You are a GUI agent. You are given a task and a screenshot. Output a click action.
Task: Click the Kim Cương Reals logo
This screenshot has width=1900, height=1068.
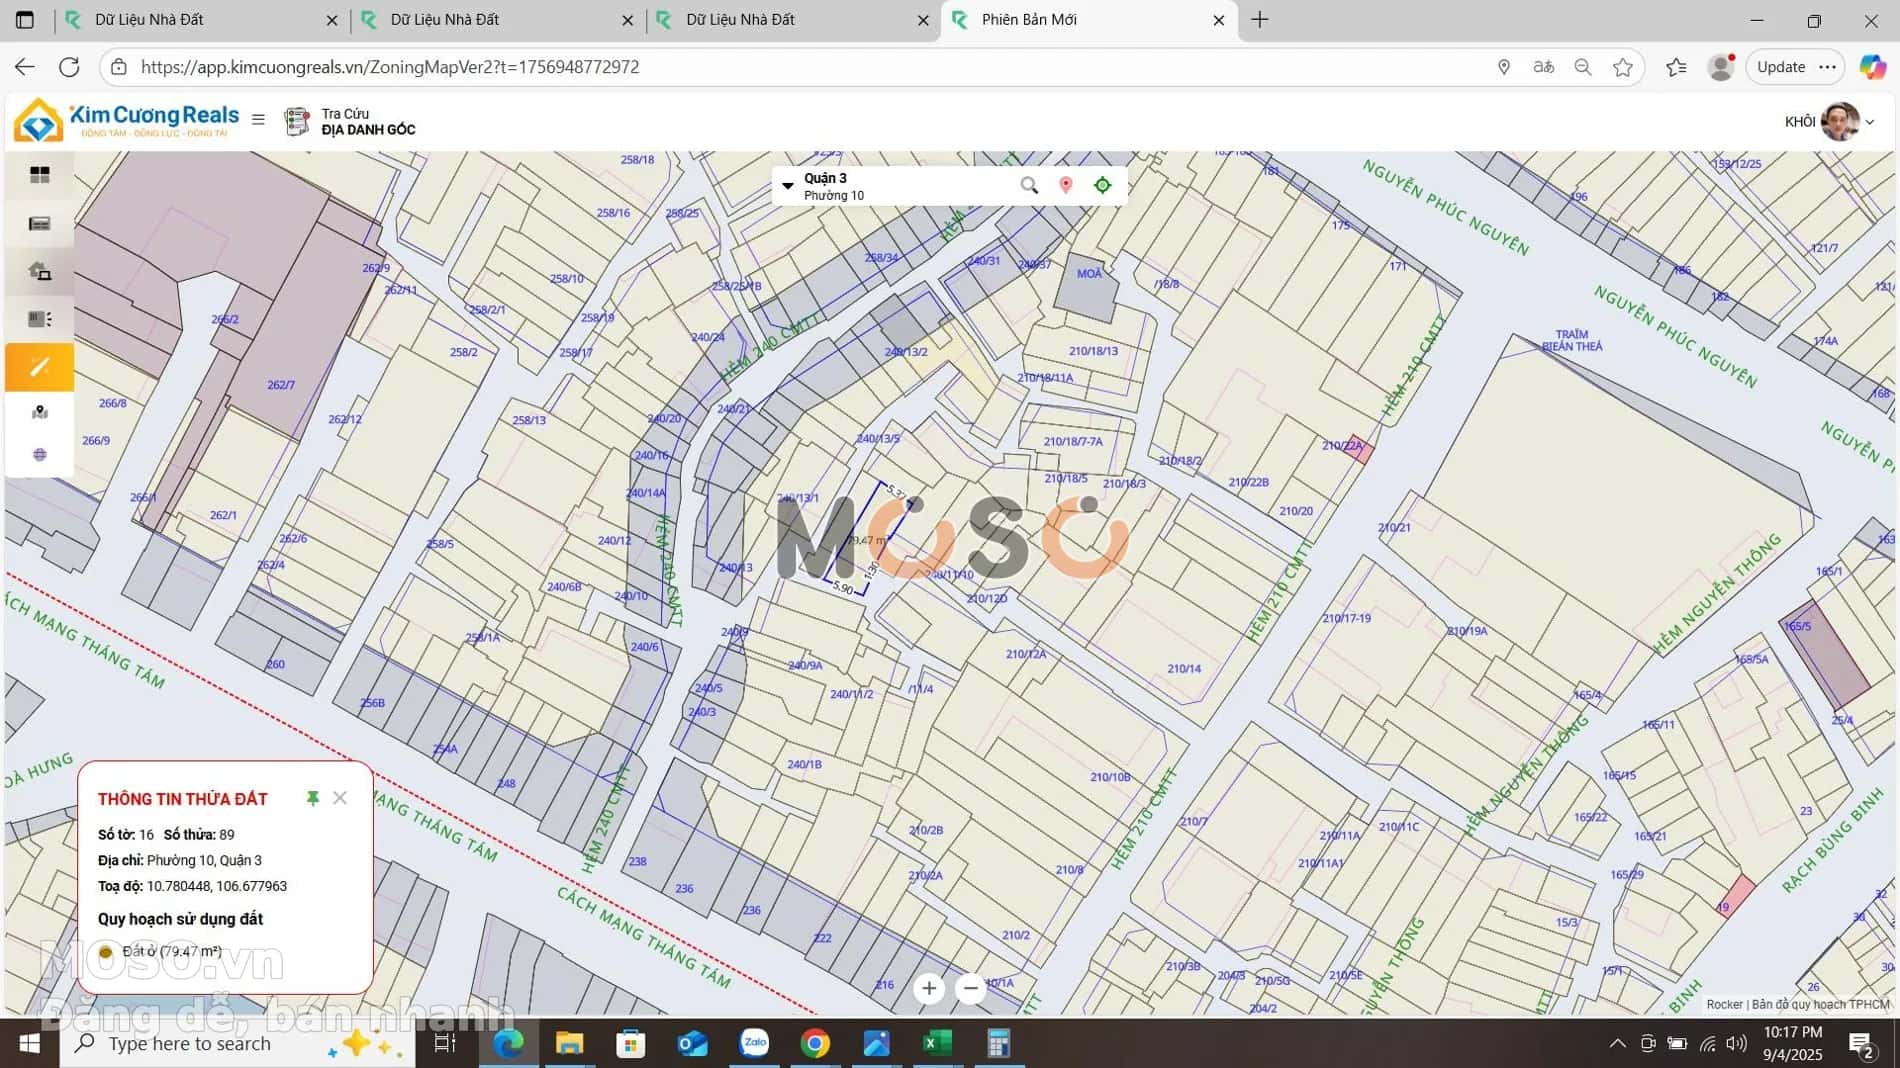(127, 120)
